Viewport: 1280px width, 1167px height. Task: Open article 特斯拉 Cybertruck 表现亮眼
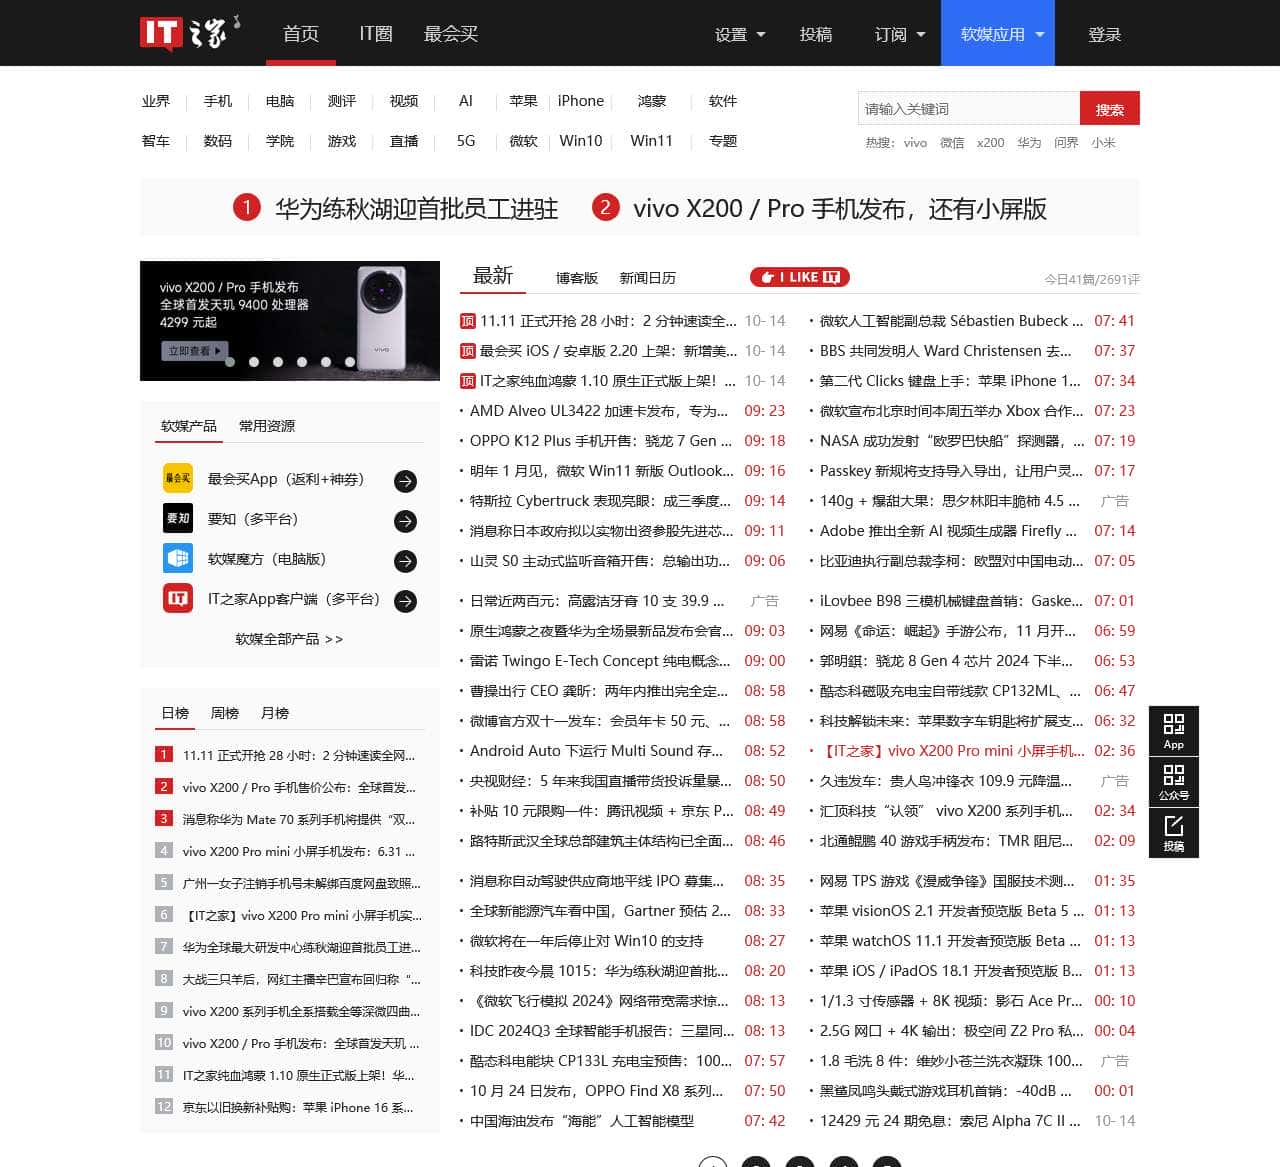coord(601,501)
